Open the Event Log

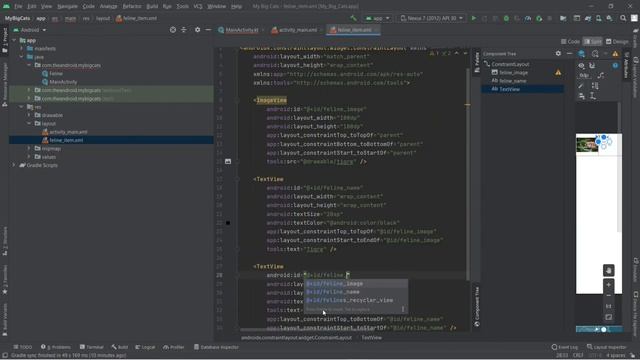[x=564, y=347]
